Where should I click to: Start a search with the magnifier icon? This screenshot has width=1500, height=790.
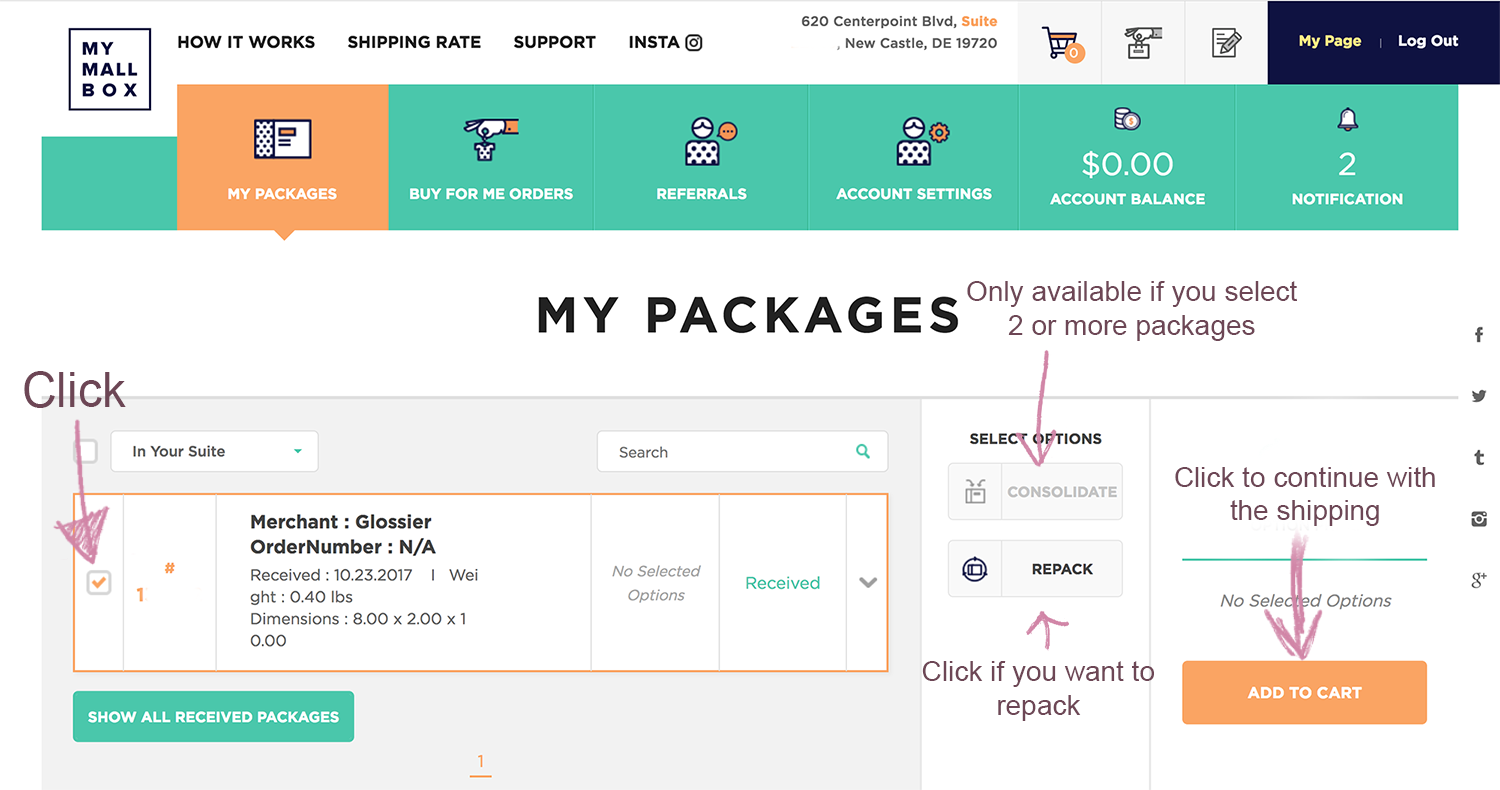click(862, 451)
